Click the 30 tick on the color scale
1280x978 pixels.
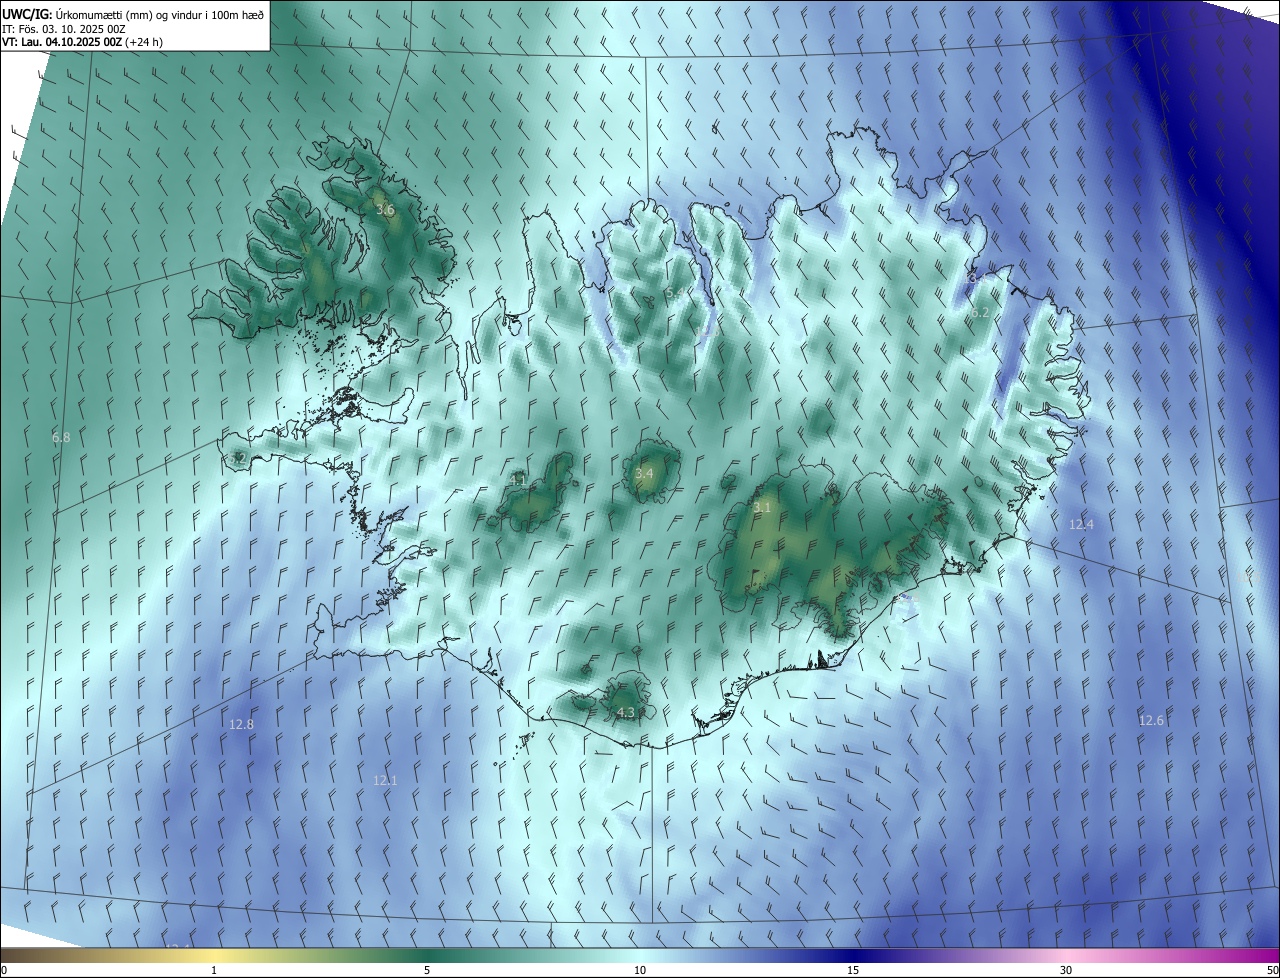[x=1066, y=971]
